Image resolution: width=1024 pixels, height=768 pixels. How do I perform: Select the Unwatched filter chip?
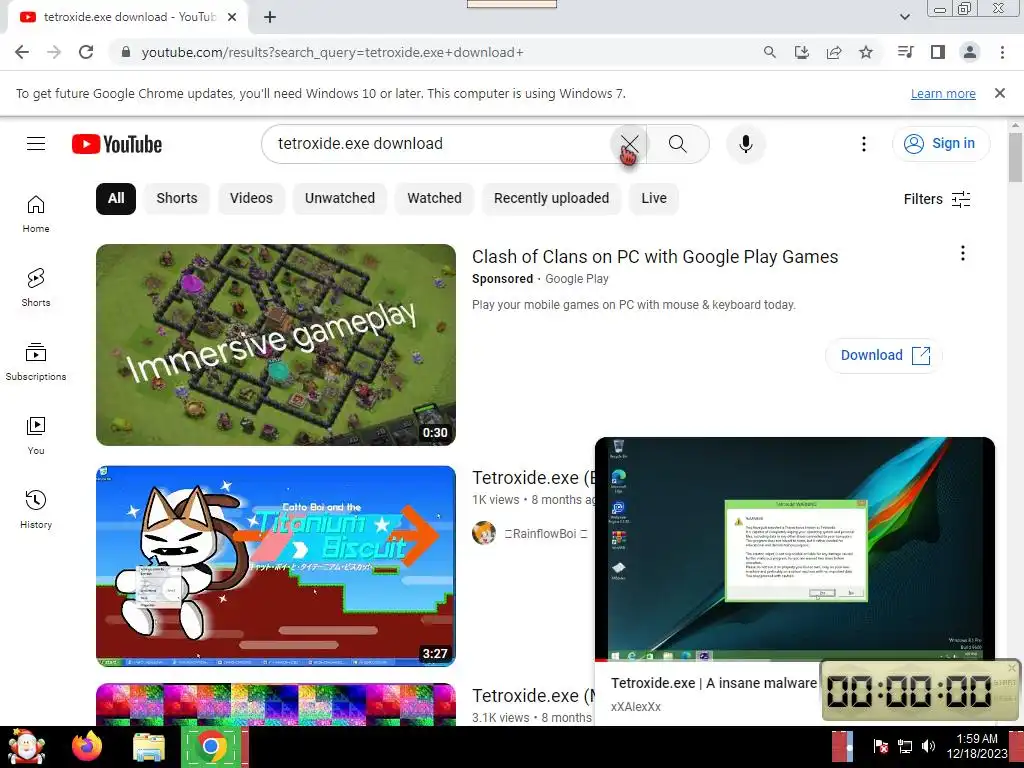point(340,199)
